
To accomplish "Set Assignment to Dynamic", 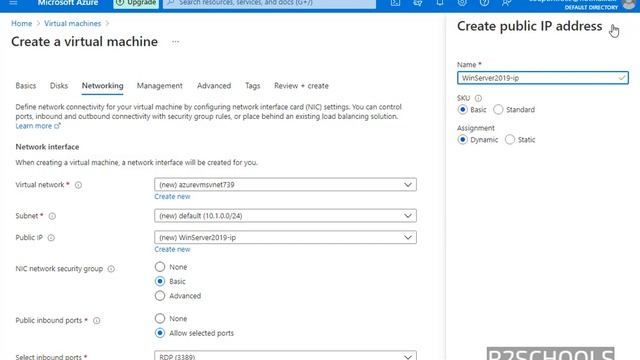I will [462, 140].
